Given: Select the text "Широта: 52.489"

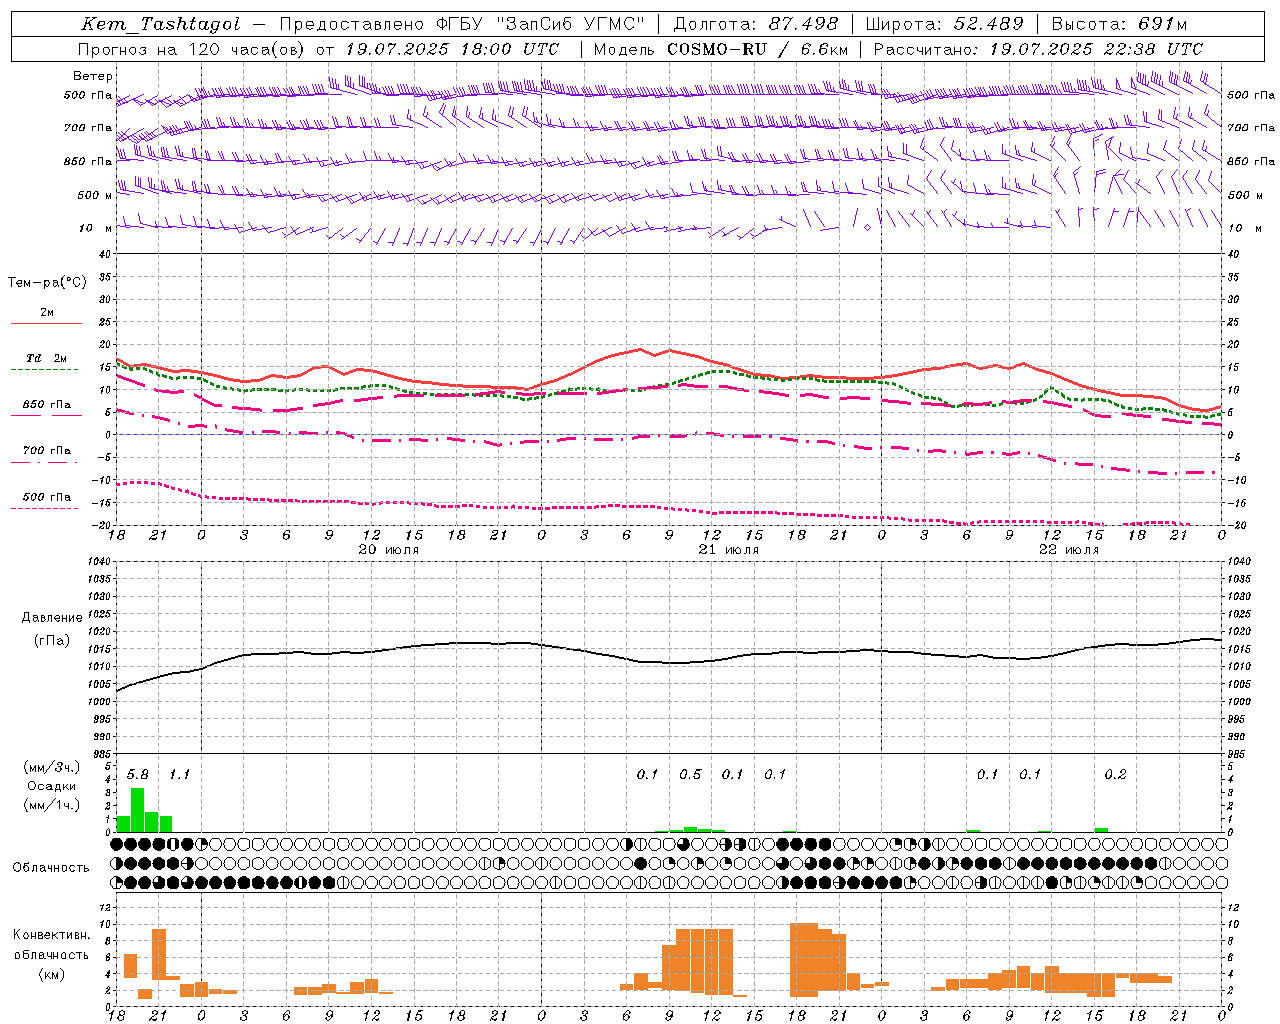Looking at the screenshot, I should 945,24.
